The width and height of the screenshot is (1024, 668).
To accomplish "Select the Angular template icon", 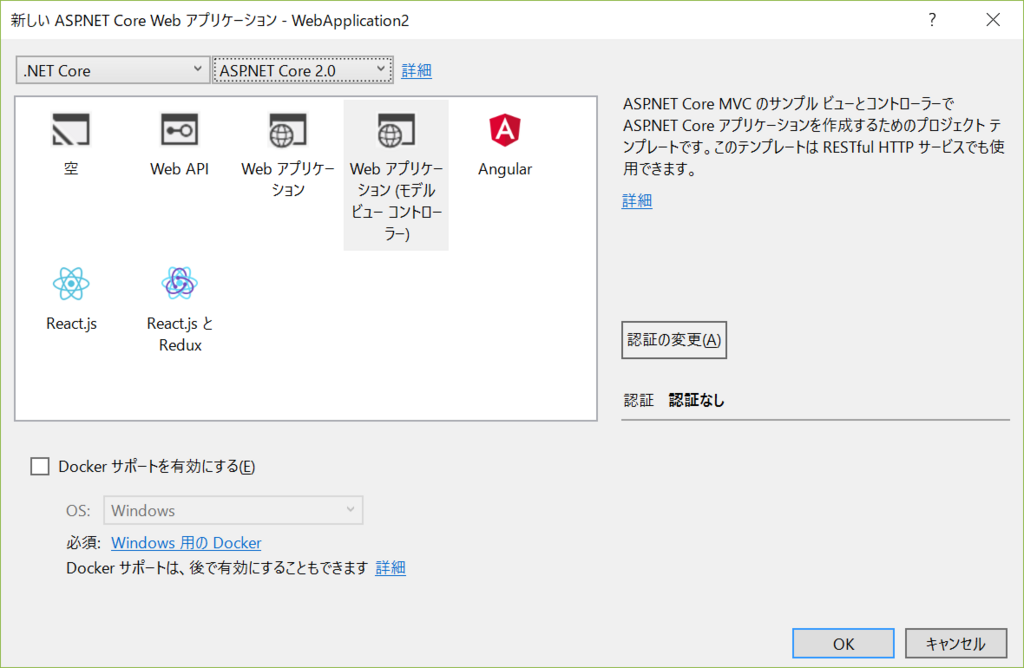I will 505,130.
